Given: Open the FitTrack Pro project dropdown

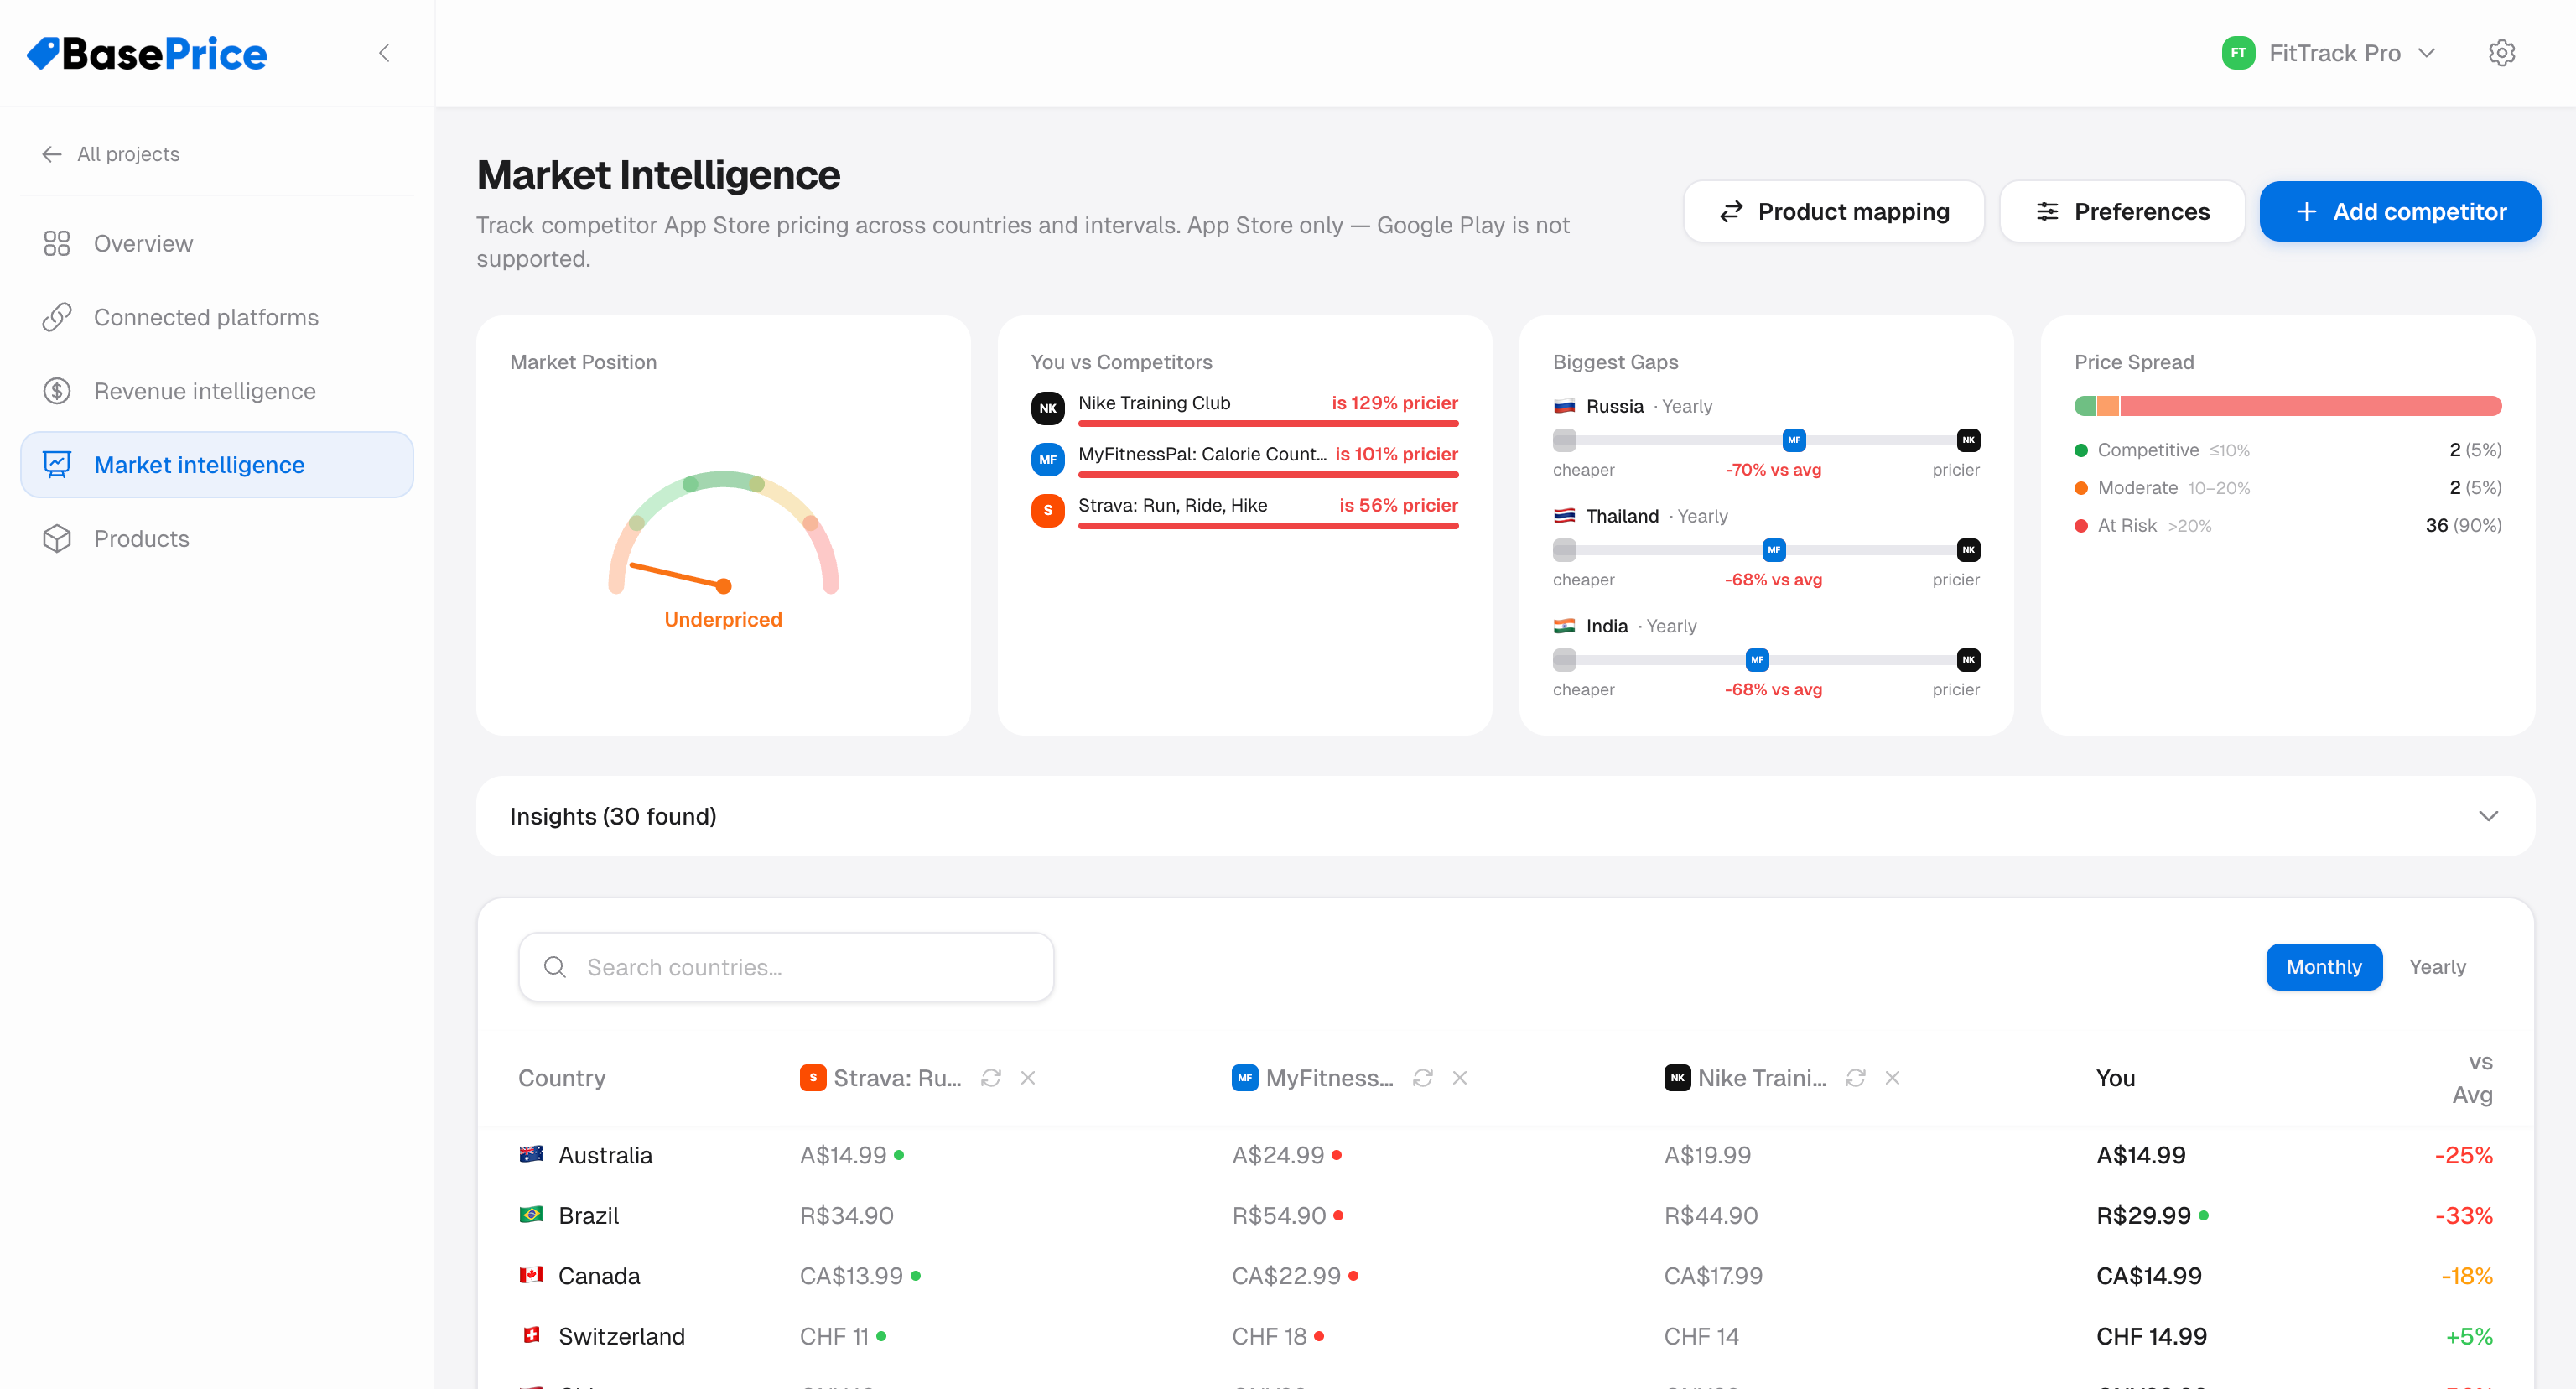Looking at the screenshot, I should tap(2330, 53).
